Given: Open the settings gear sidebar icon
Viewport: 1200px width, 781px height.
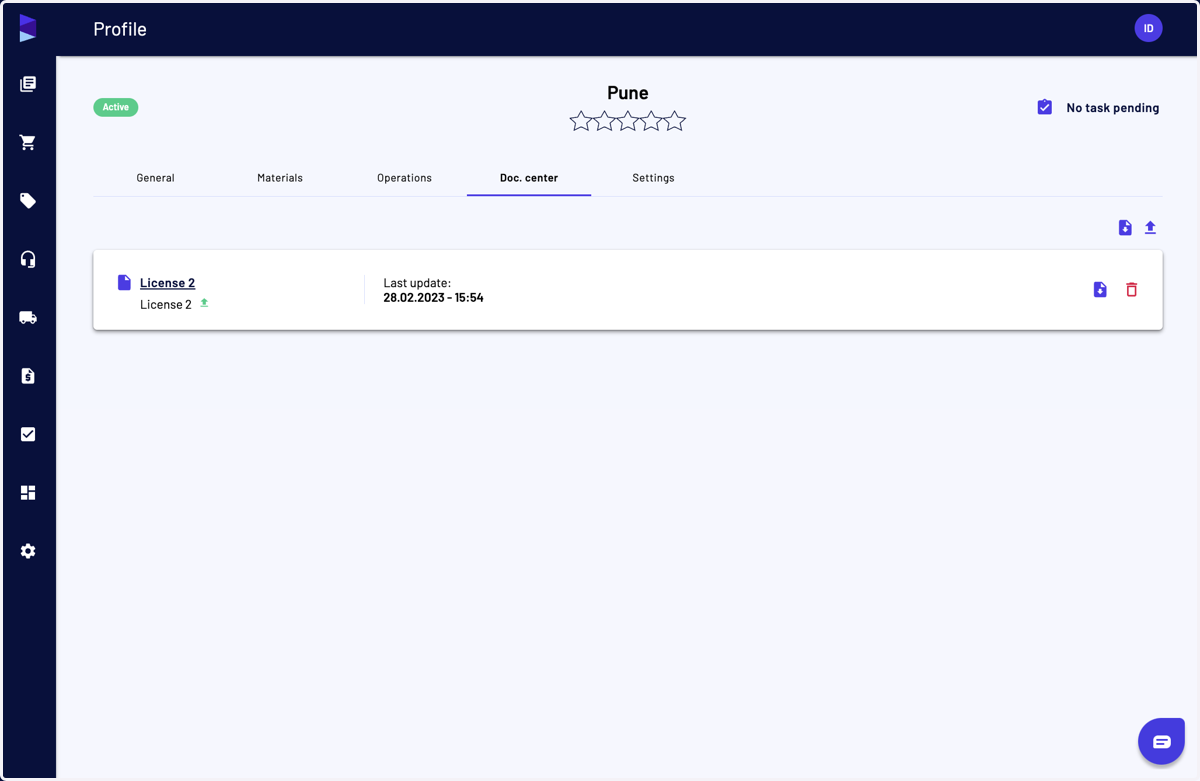Looking at the screenshot, I should point(28,551).
